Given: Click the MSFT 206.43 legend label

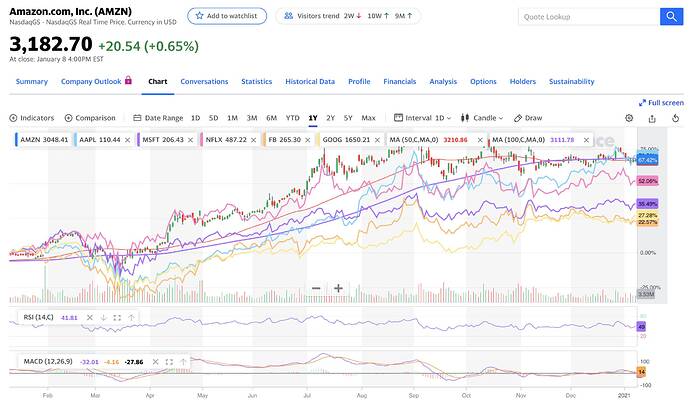Looking at the screenshot, I should 163,140.
